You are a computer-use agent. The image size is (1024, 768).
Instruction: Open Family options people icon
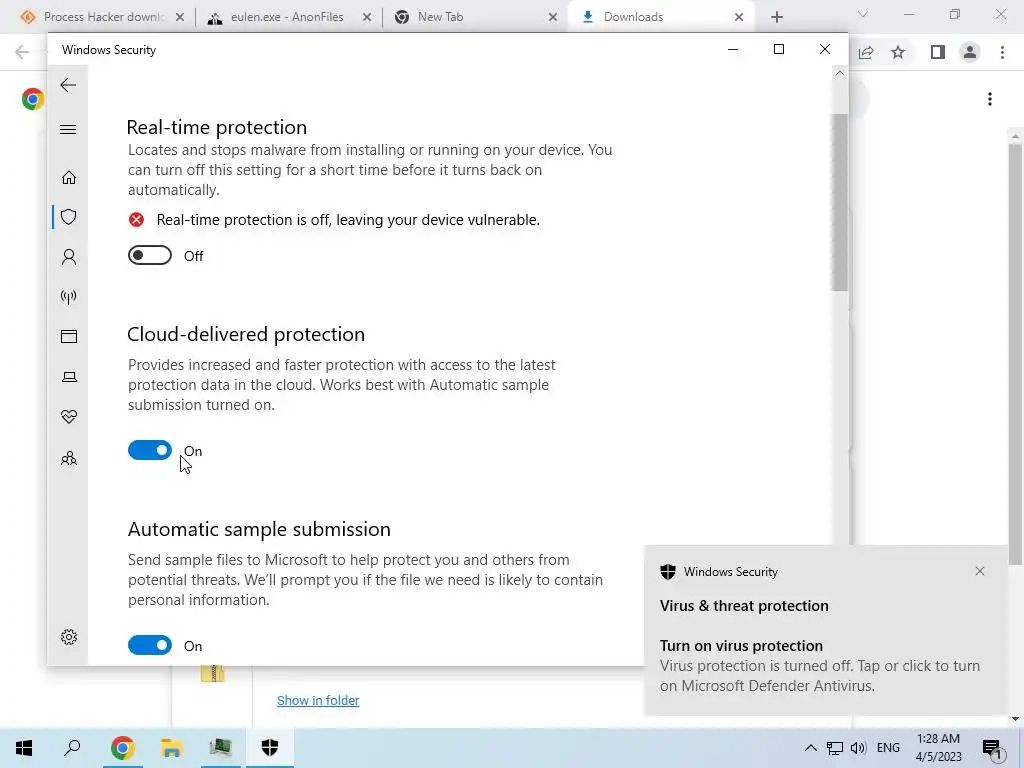[69, 458]
